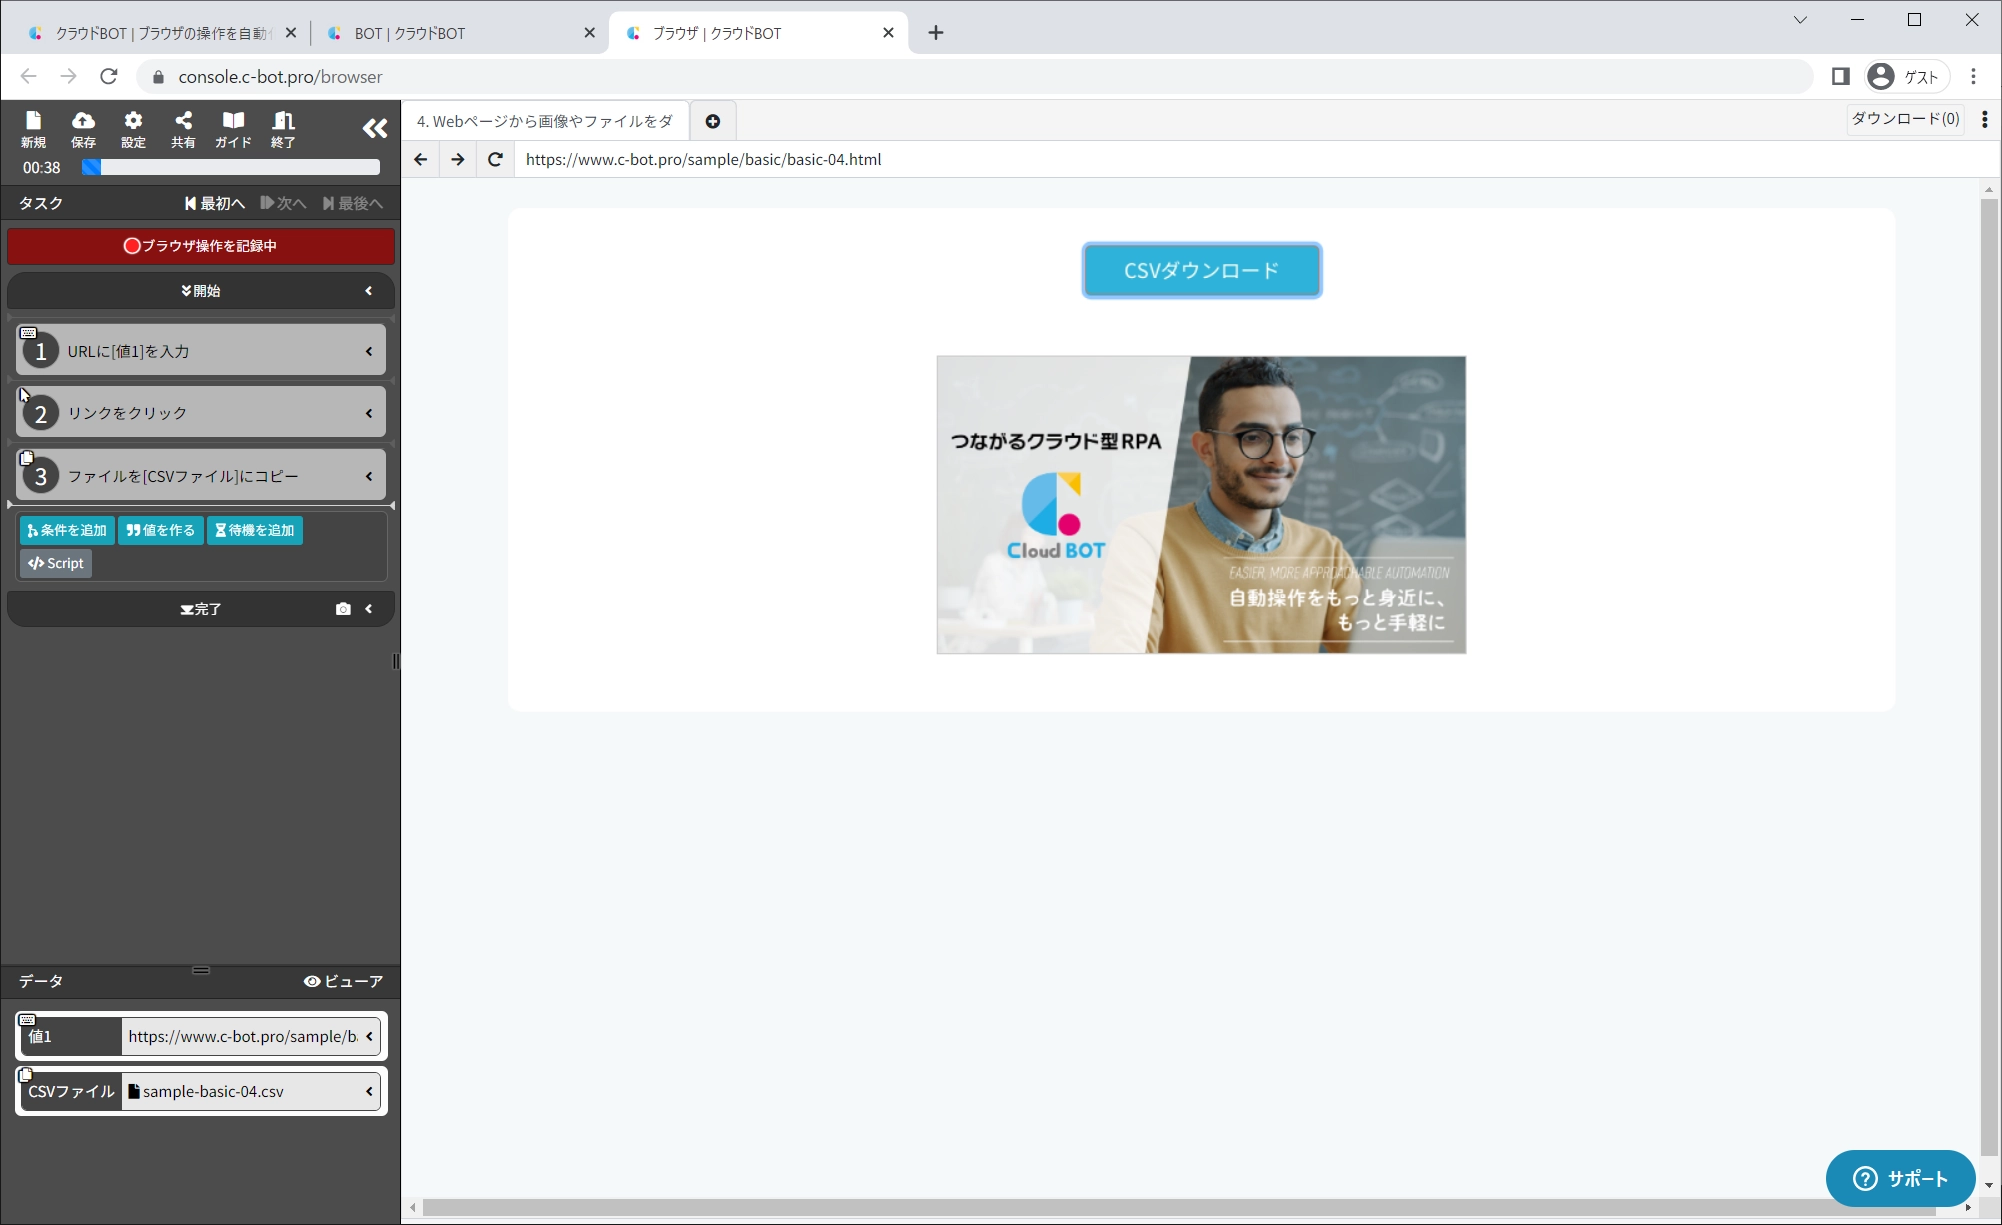Click the CSVダウンロード button
The image size is (2002, 1225).
pos(1201,270)
